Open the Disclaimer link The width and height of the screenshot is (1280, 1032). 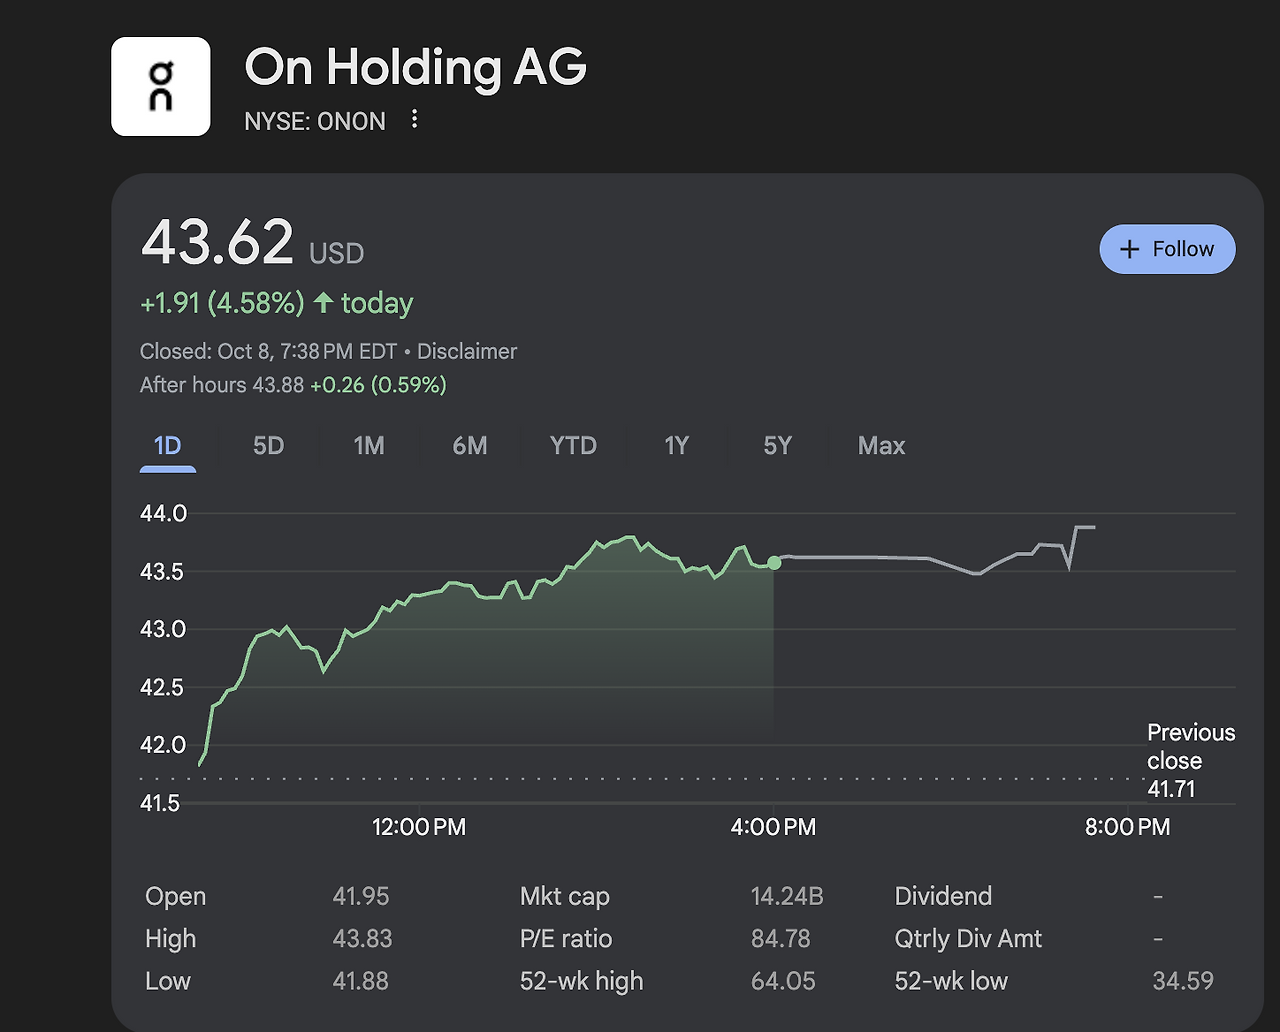pyautogui.click(x=467, y=352)
